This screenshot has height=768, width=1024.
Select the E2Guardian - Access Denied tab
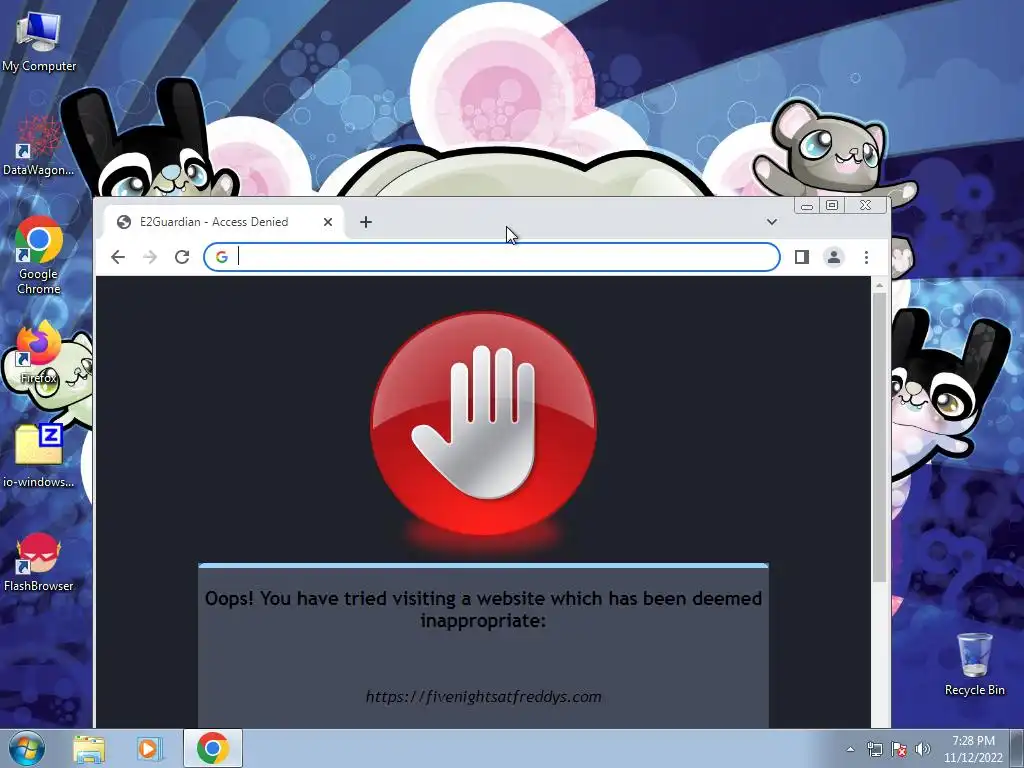tap(222, 222)
